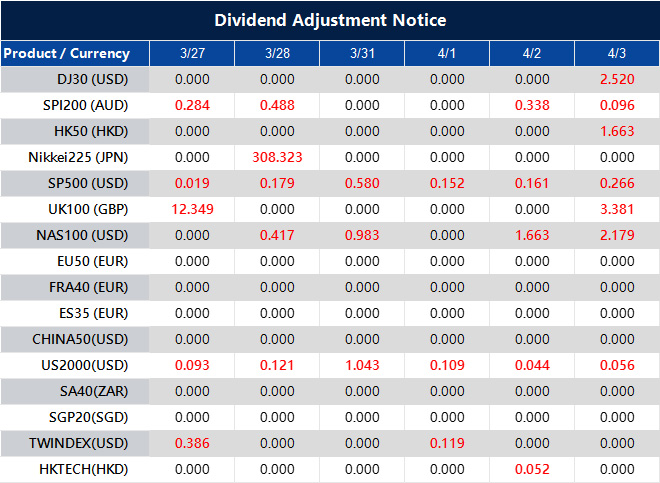
Task: Click the red 308.323 Nikkei225 value
Action: click(x=277, y=157)
